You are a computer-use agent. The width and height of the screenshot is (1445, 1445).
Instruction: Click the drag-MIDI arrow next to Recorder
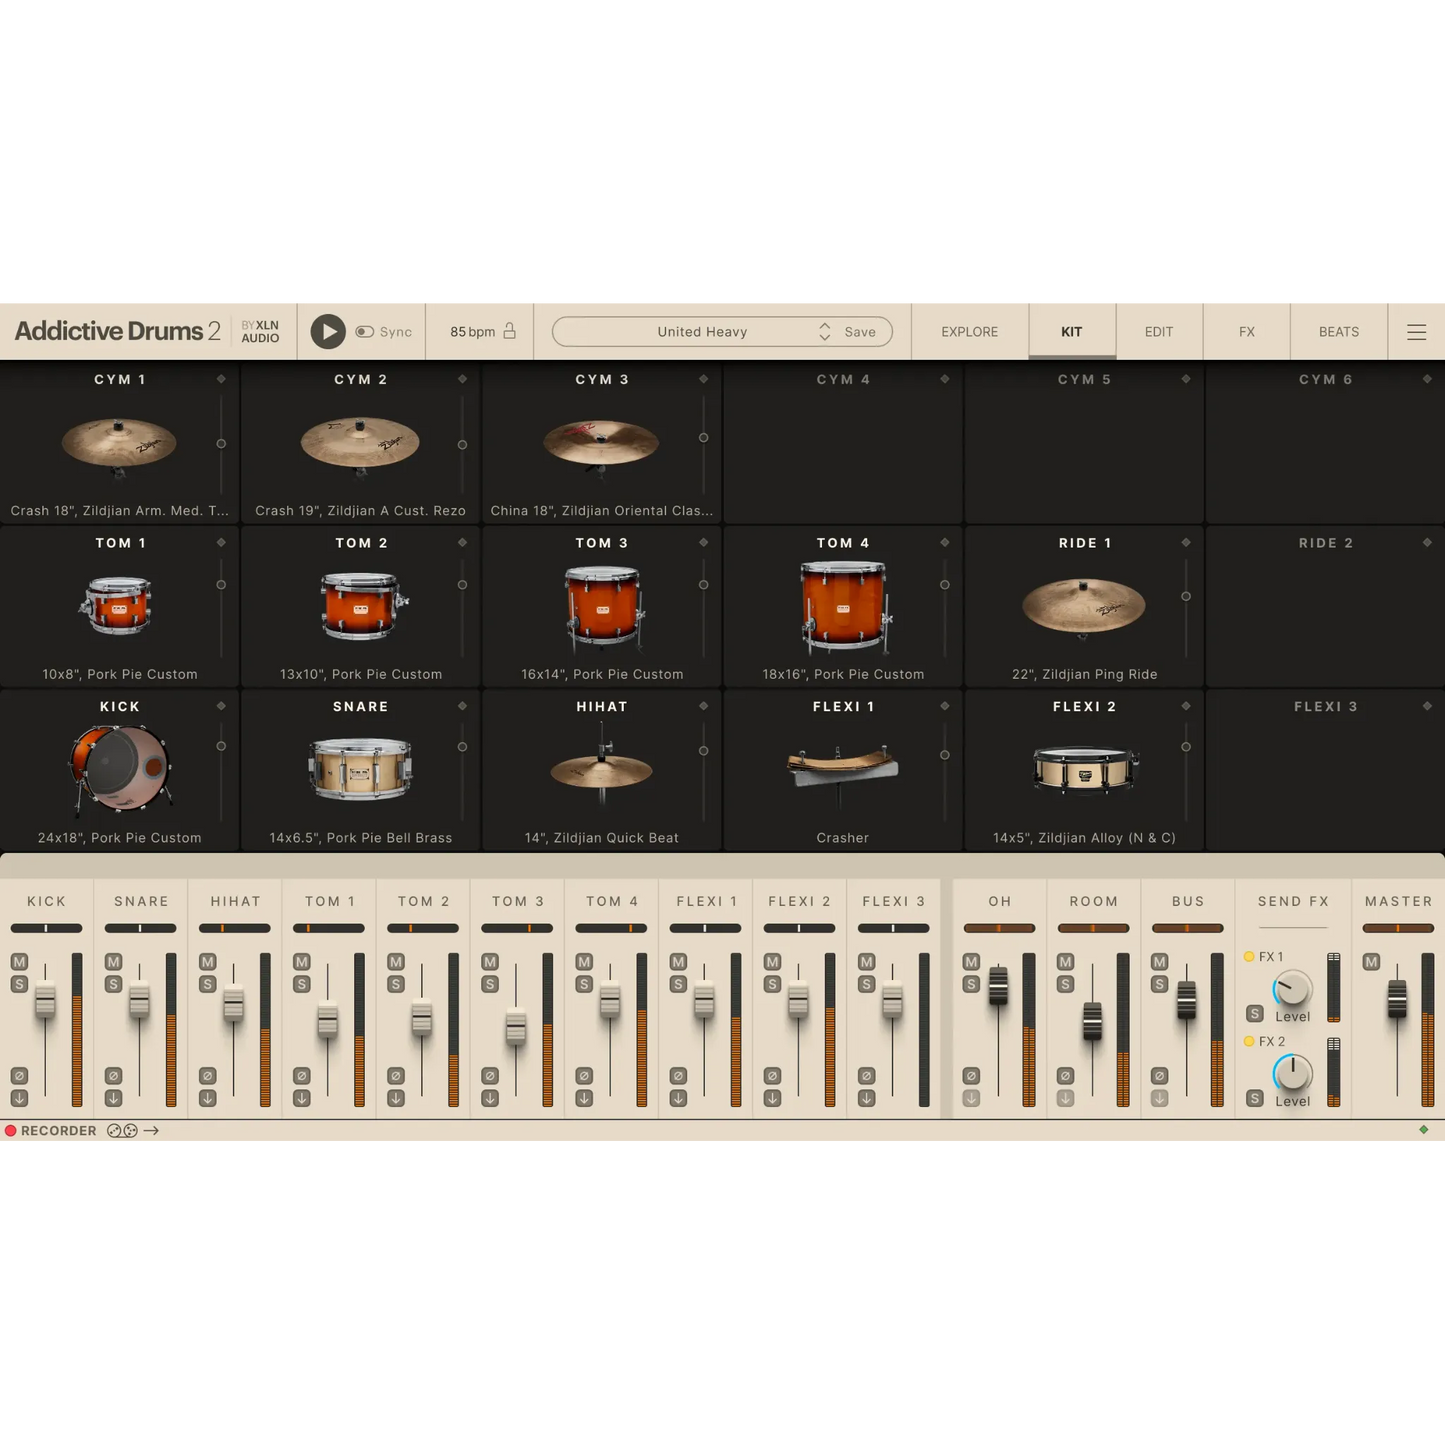pyautogui.click(x=152, y=1130)
